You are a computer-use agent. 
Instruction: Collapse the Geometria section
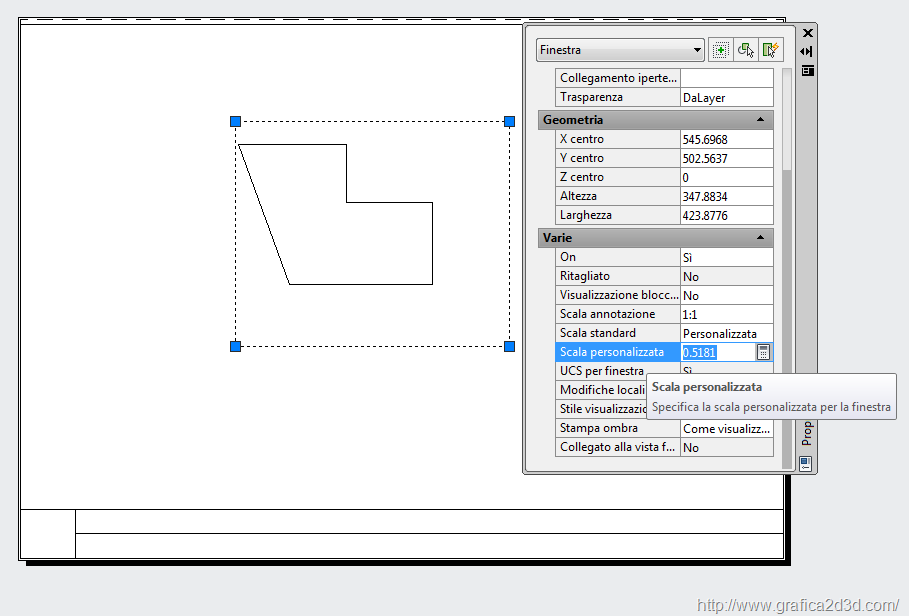pyautogui.click(x=760, y=120)
